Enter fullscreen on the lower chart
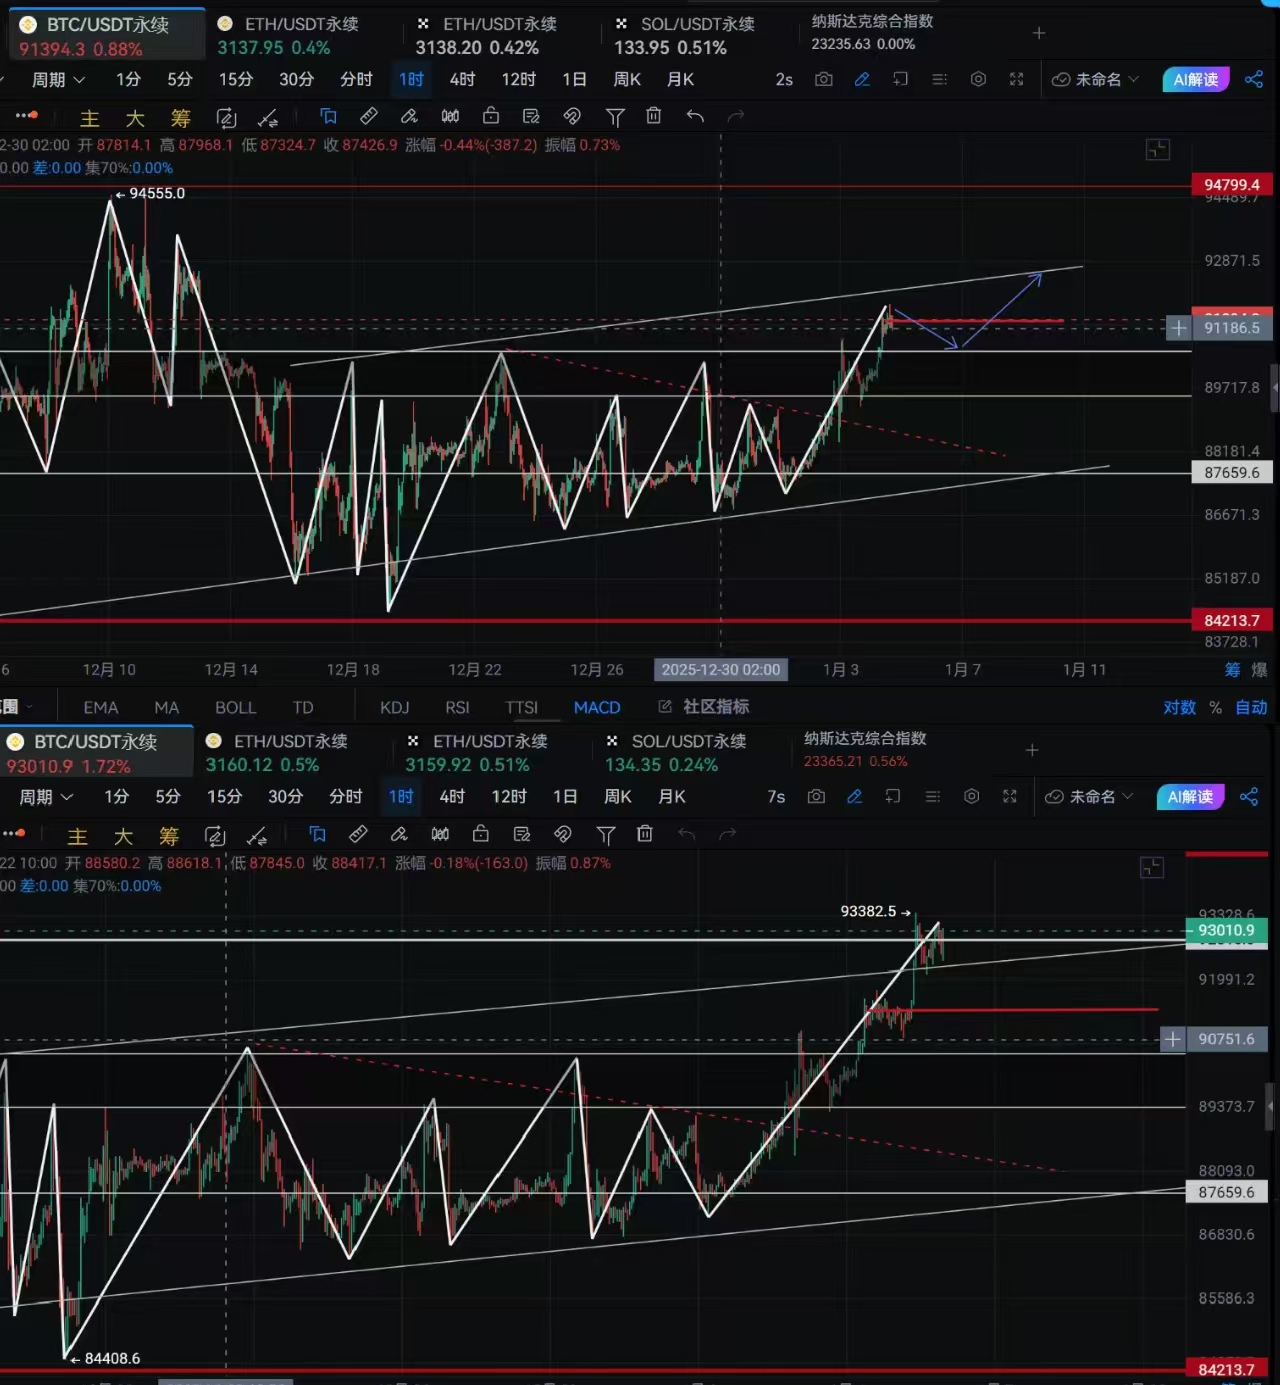 point(1009,796)
